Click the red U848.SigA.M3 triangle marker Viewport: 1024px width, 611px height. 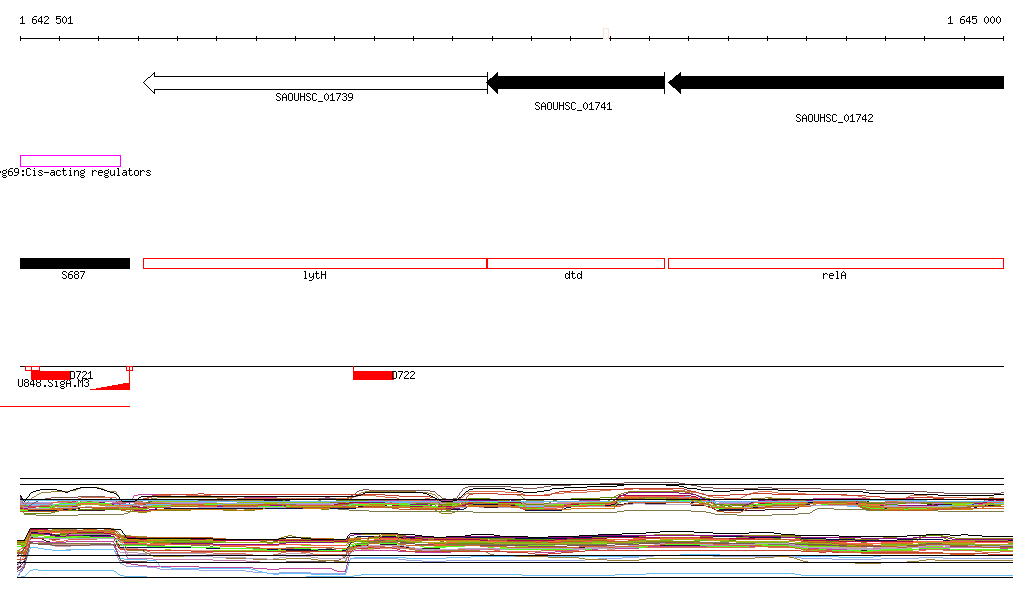pyautogui.click(x=116, y=385)
